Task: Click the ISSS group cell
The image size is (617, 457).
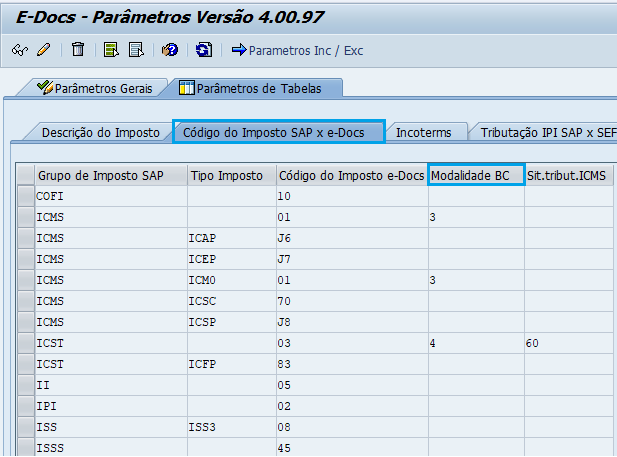Action: click(111, 448)
